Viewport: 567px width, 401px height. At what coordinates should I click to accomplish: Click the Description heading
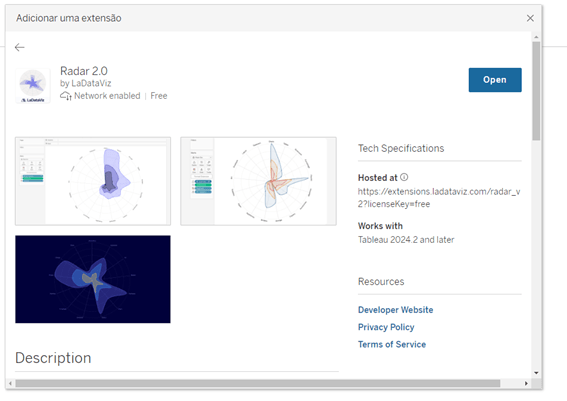point(53,358)
